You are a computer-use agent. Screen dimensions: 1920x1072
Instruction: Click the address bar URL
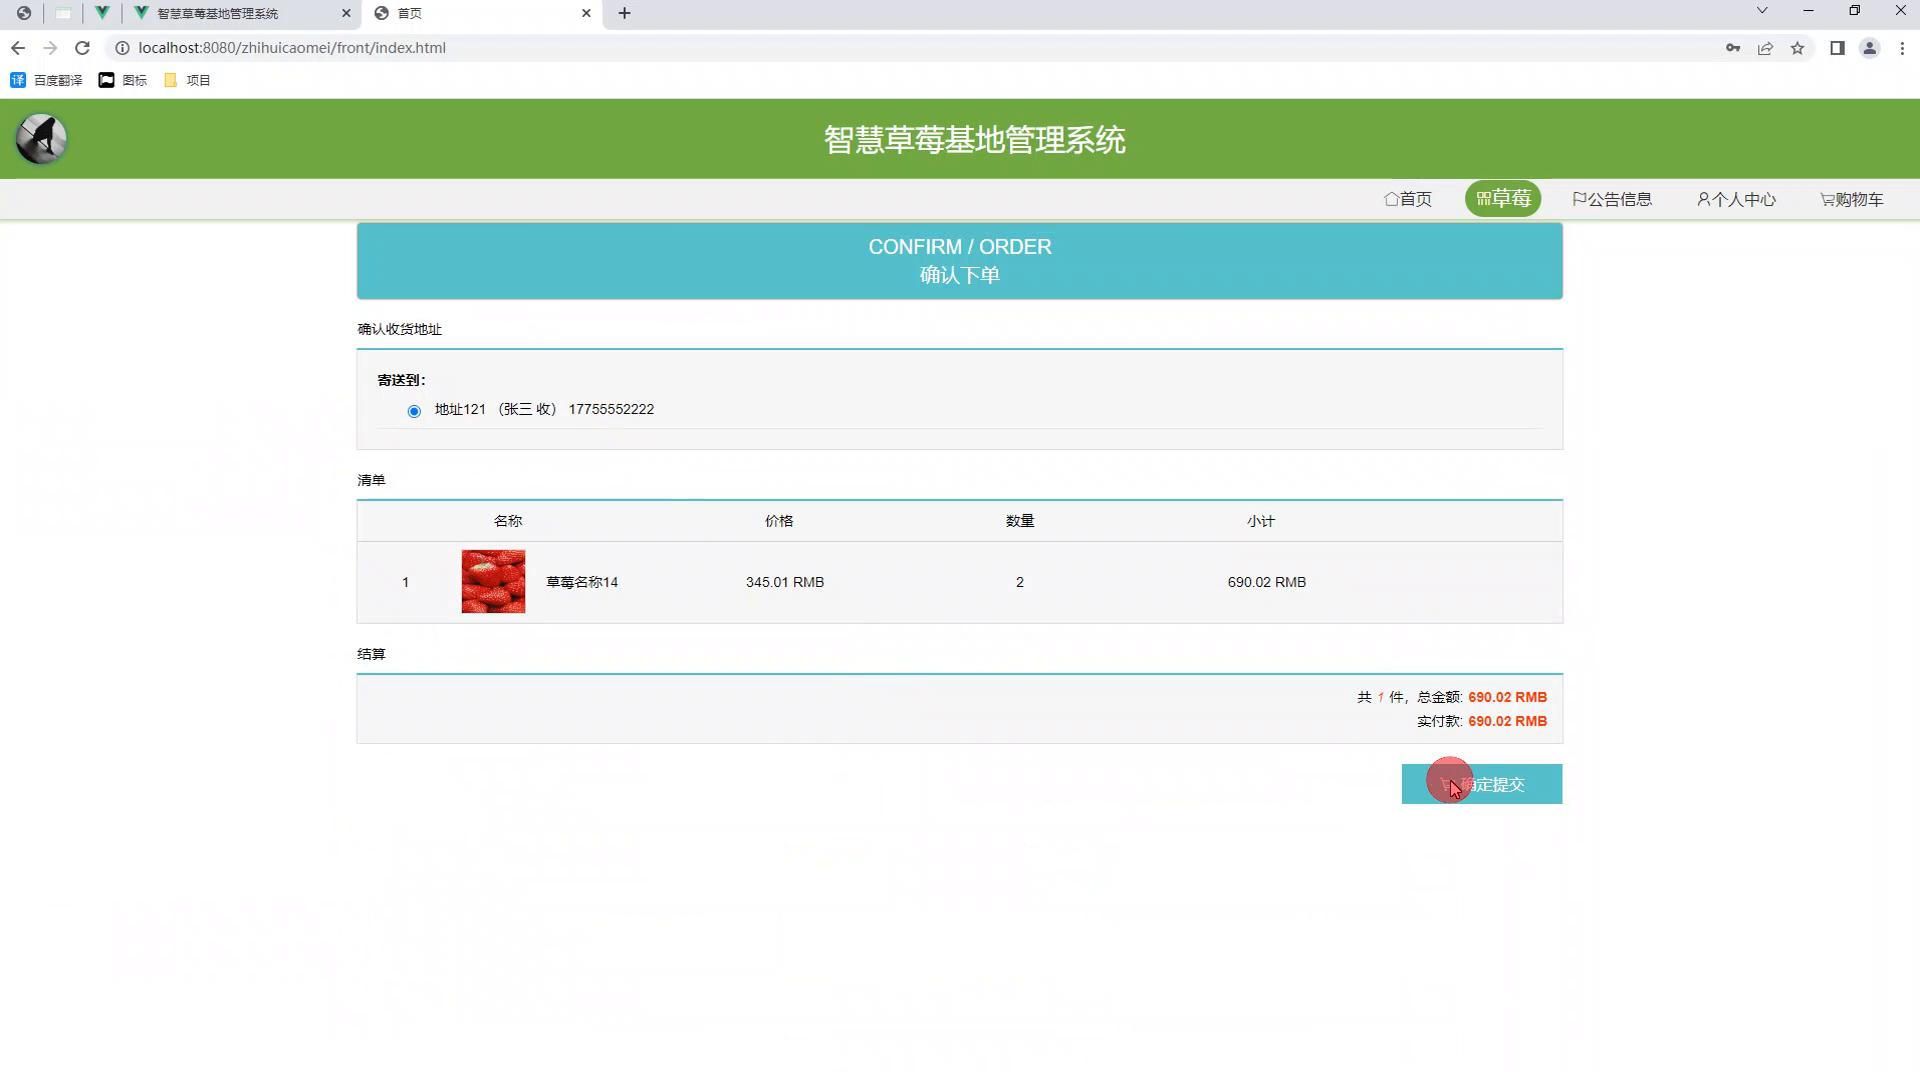point(292,48)
